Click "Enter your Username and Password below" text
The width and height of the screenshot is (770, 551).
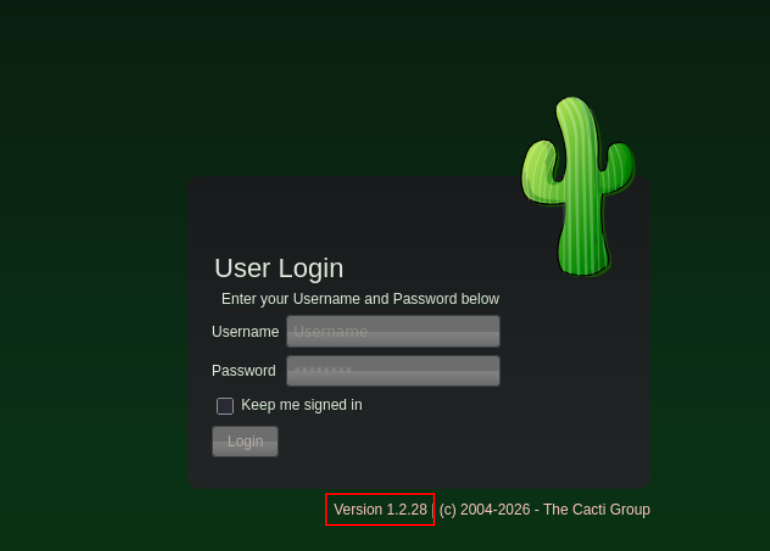360,299
